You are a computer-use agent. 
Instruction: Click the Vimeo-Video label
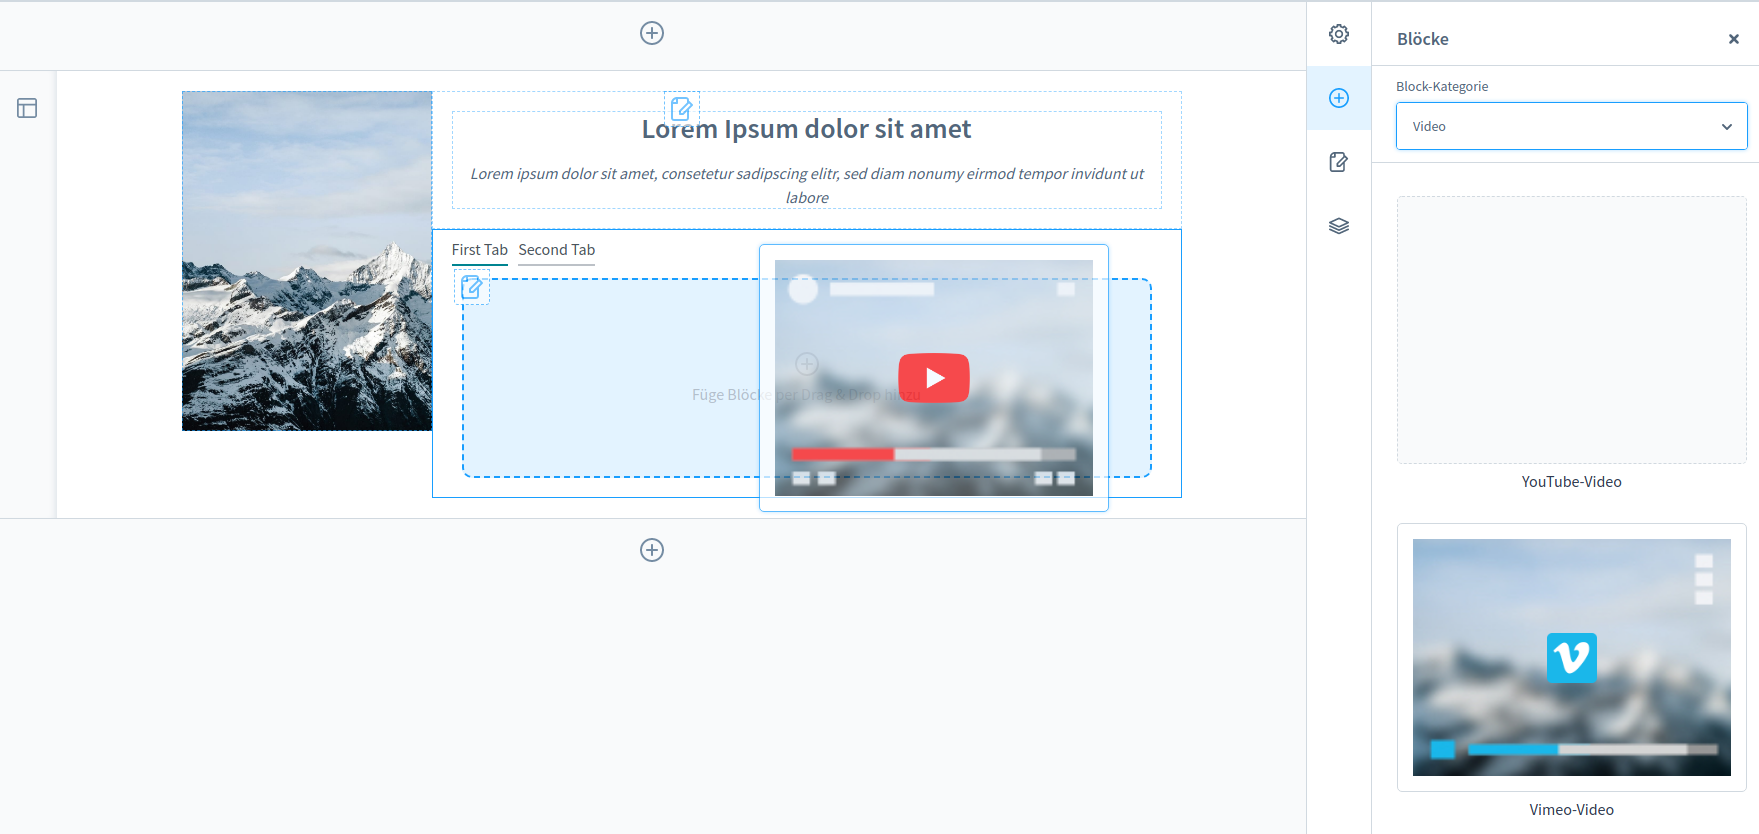coord(1571,810)
